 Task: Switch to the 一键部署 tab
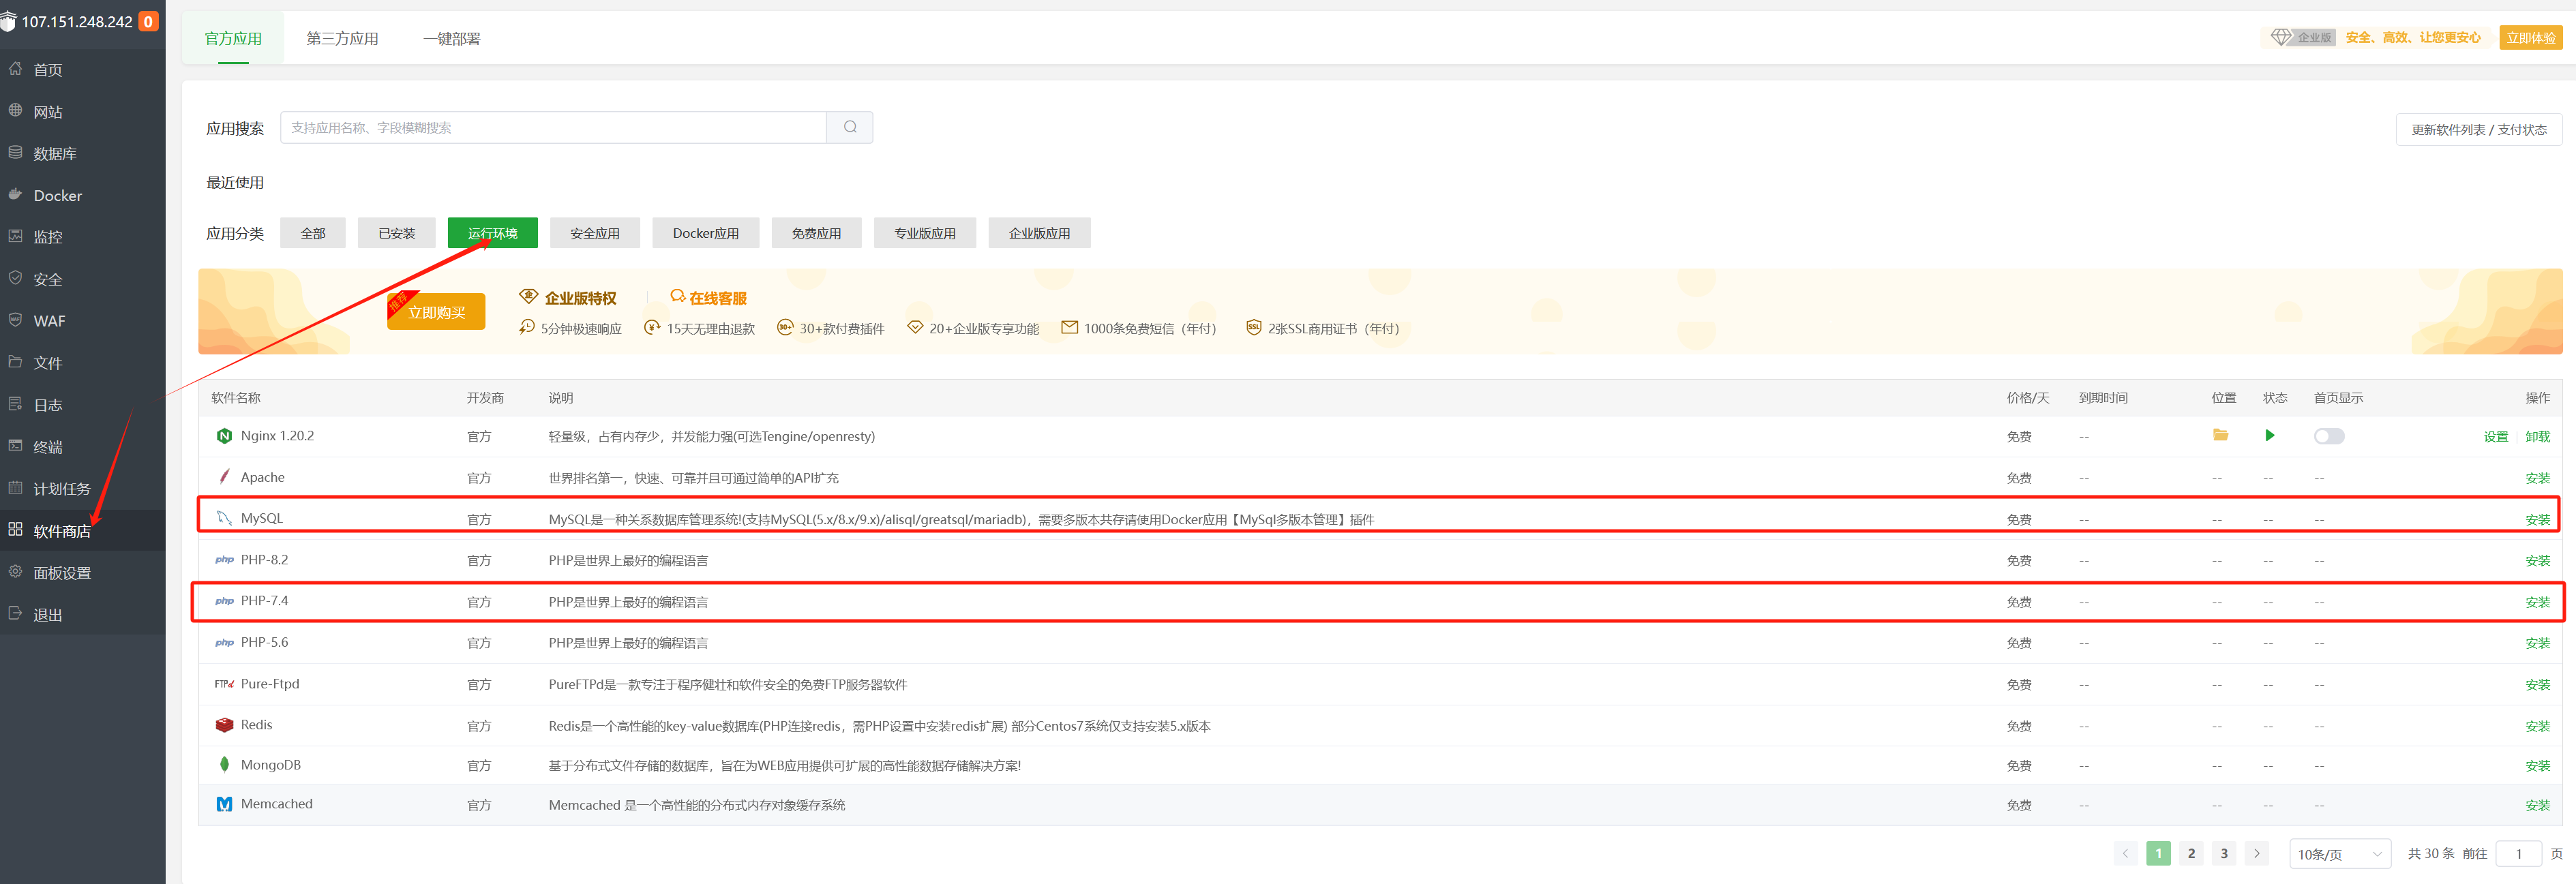(451, 38)
